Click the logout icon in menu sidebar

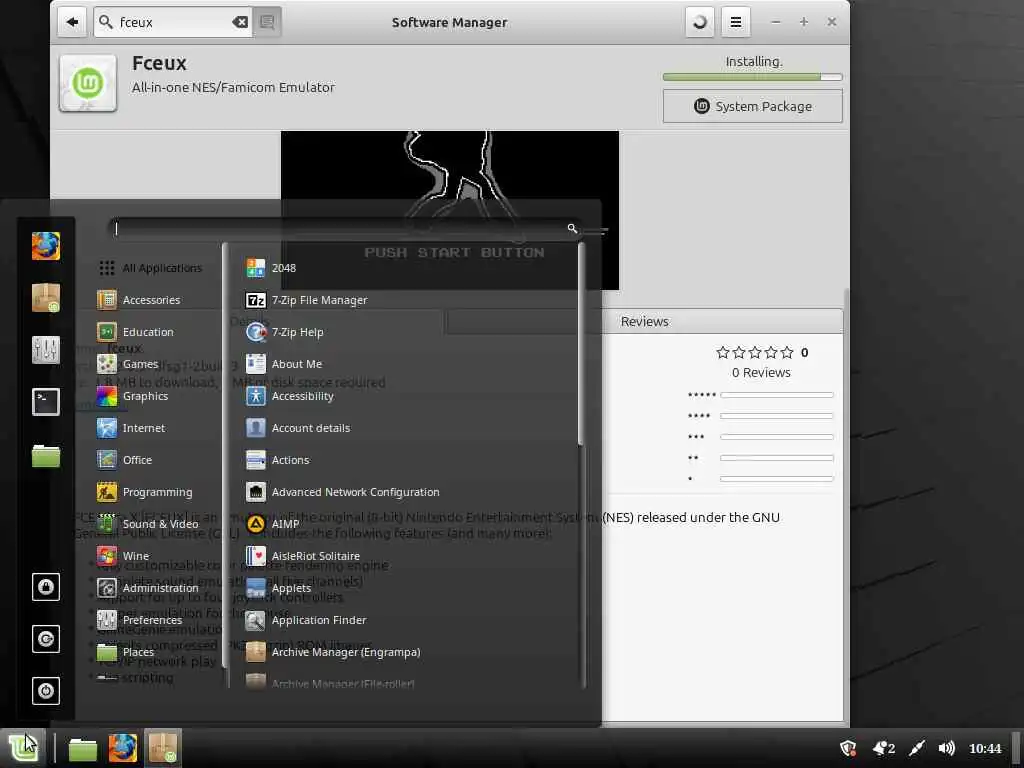pyautogui.click(x=46, y=638)
